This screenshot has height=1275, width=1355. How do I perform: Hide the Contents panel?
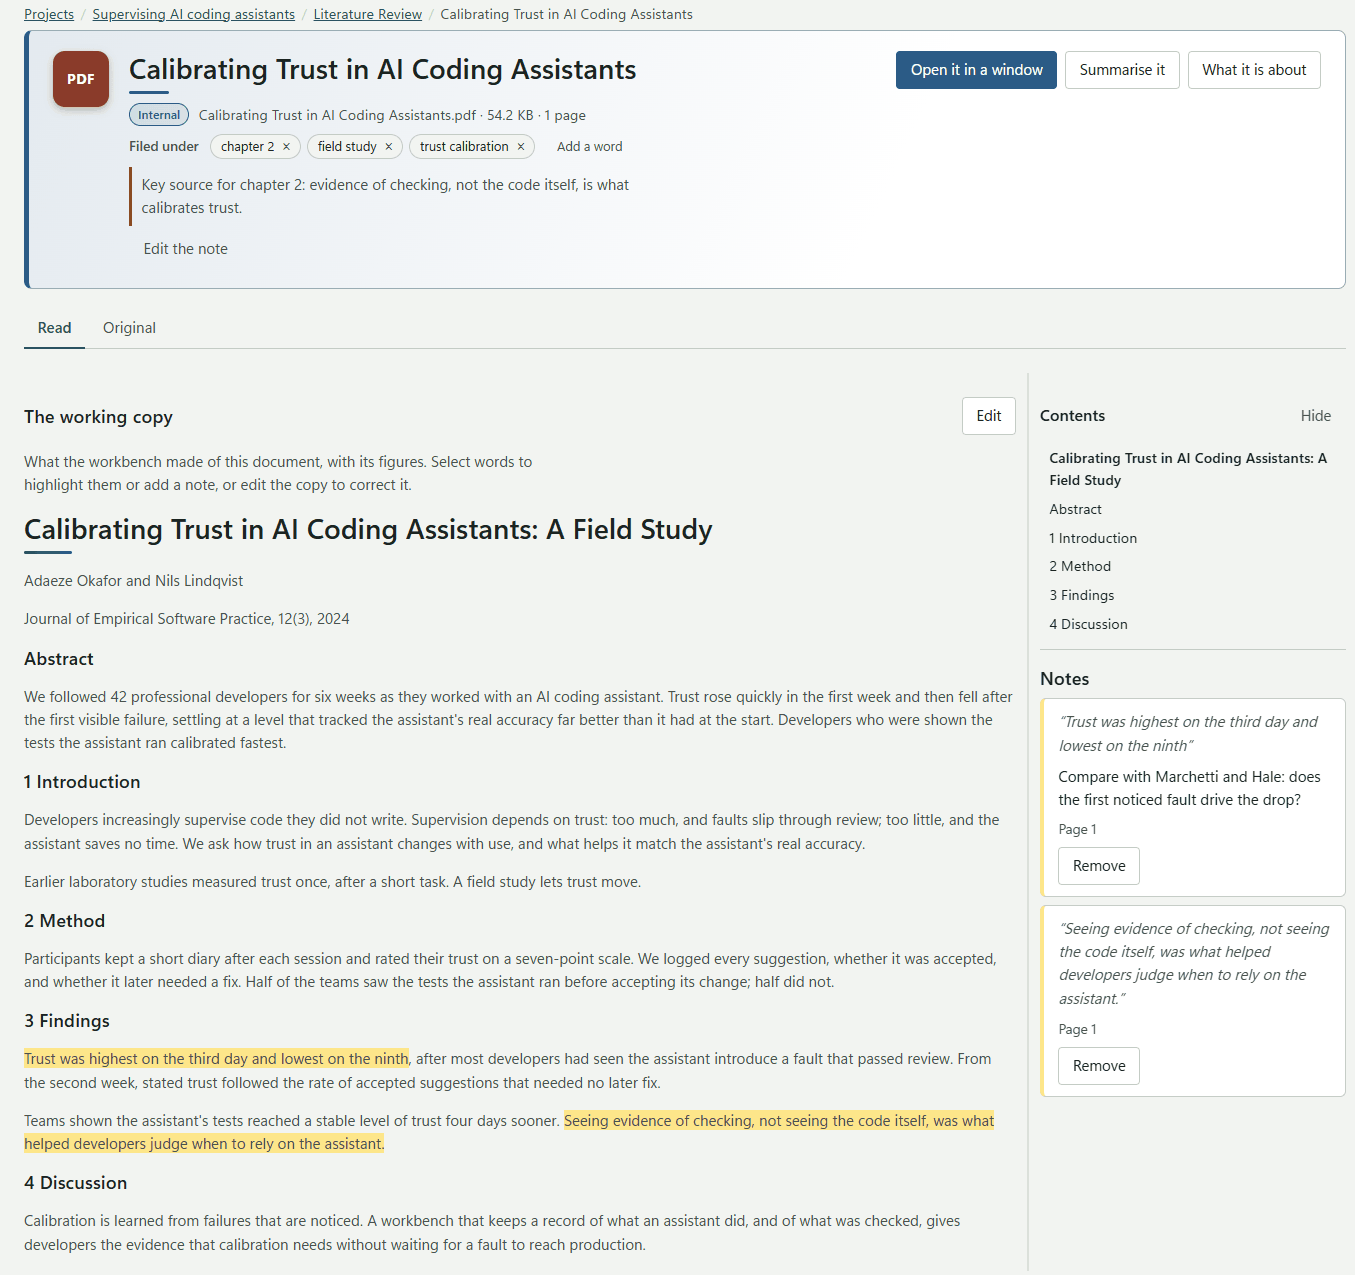point(1316,416)
